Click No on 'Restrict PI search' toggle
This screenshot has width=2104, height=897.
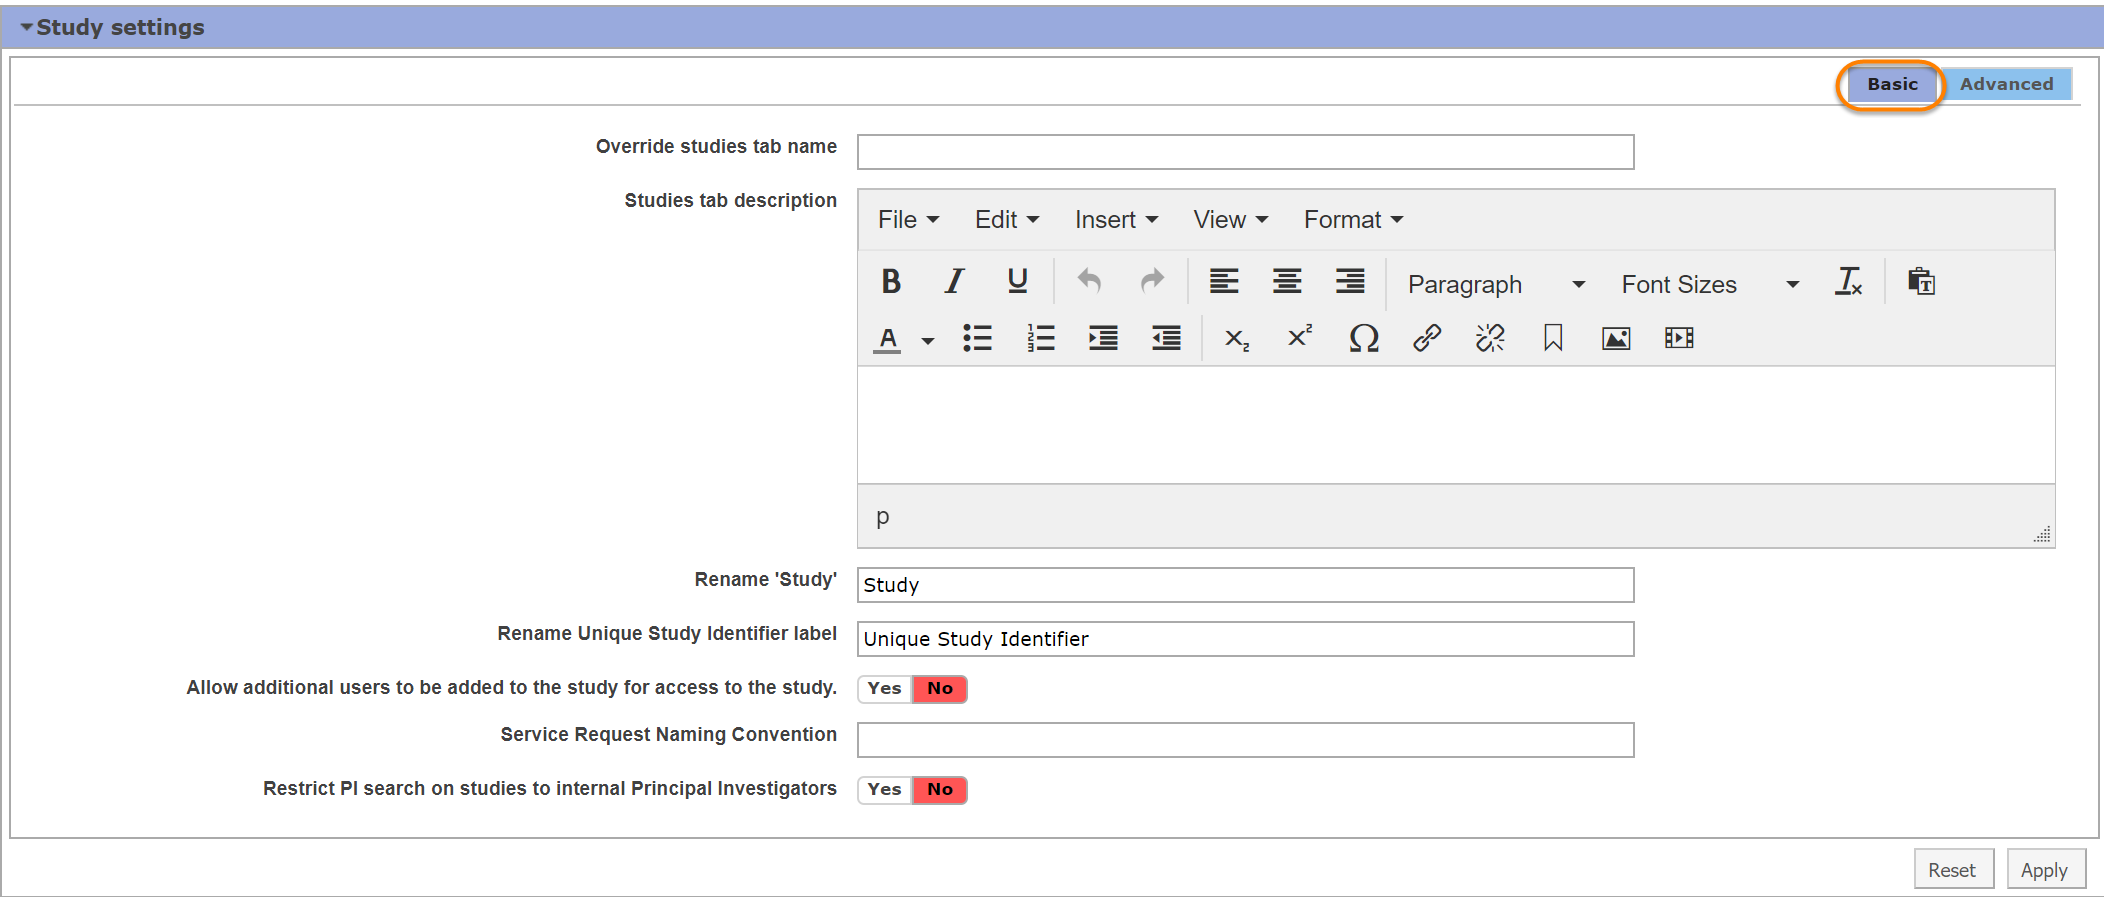[x=939, y=790]
